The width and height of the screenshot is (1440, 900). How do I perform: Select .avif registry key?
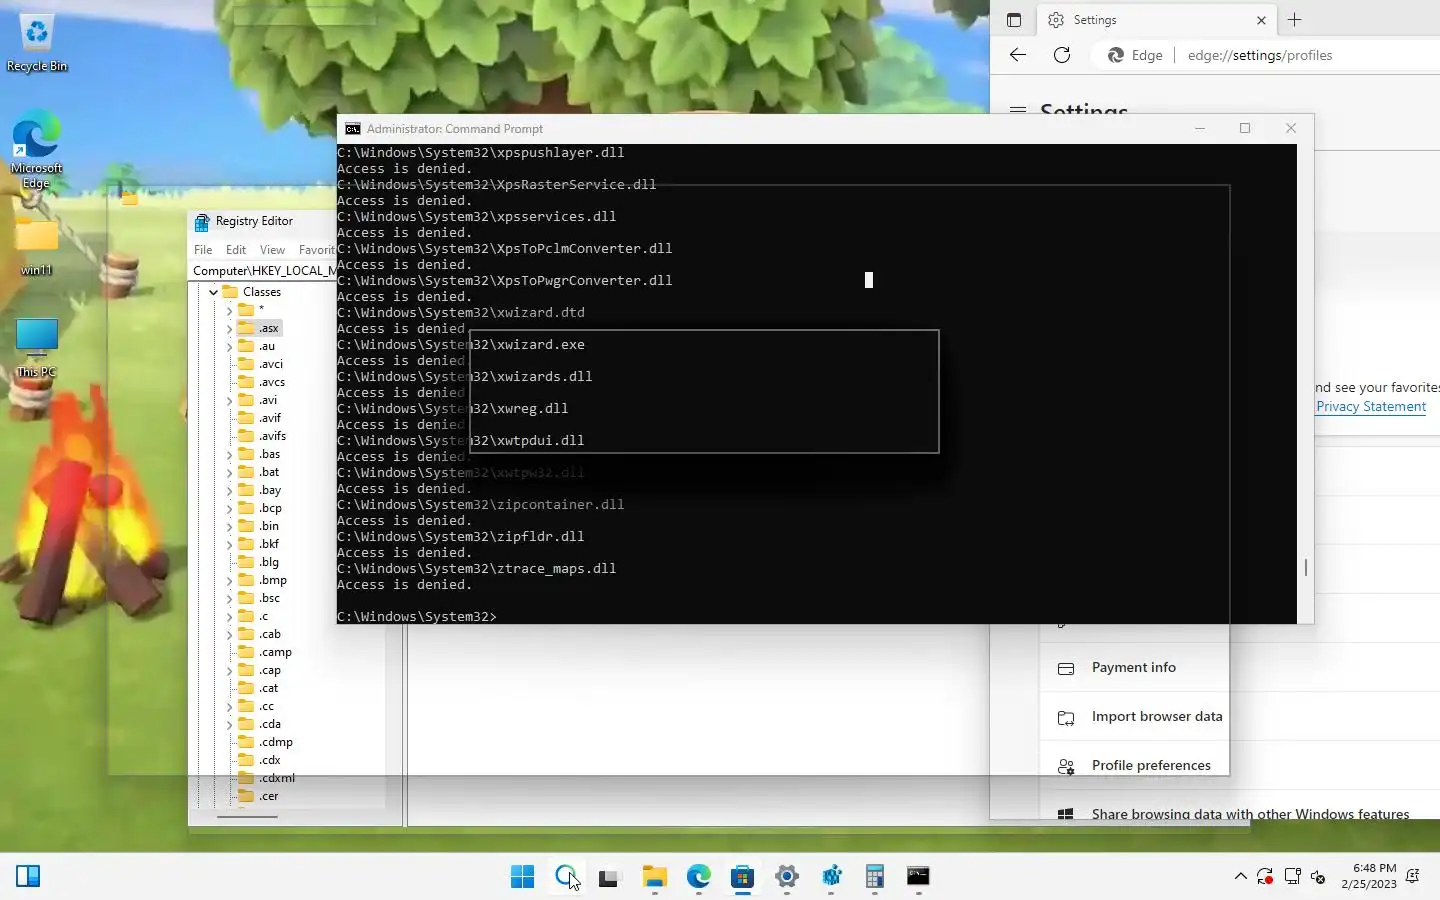pos(270,418)
